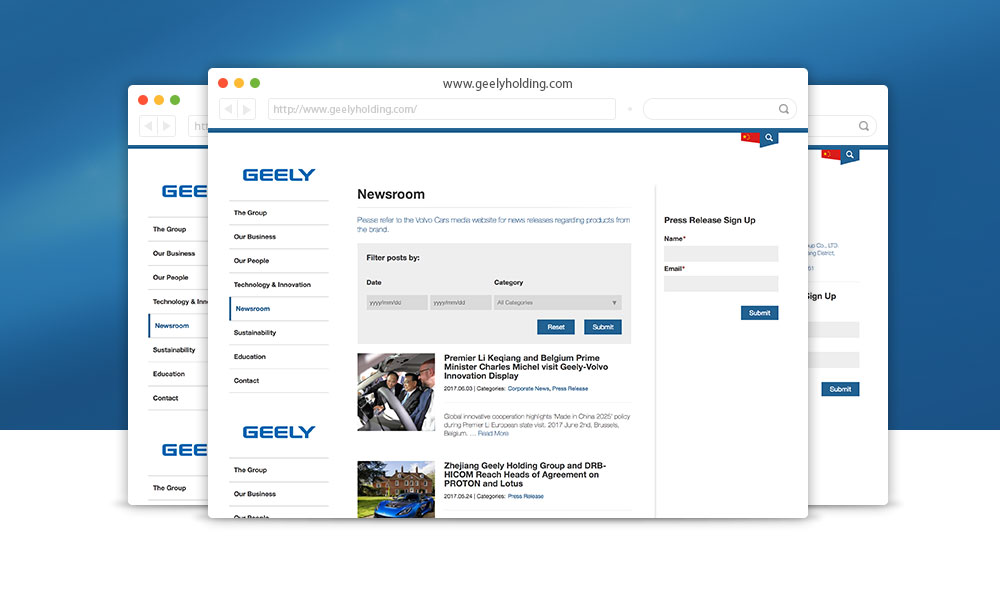Click the browser search magnifier in the right background window
1000x600 pixels.
pyautogui.click(x=864, y=126)
